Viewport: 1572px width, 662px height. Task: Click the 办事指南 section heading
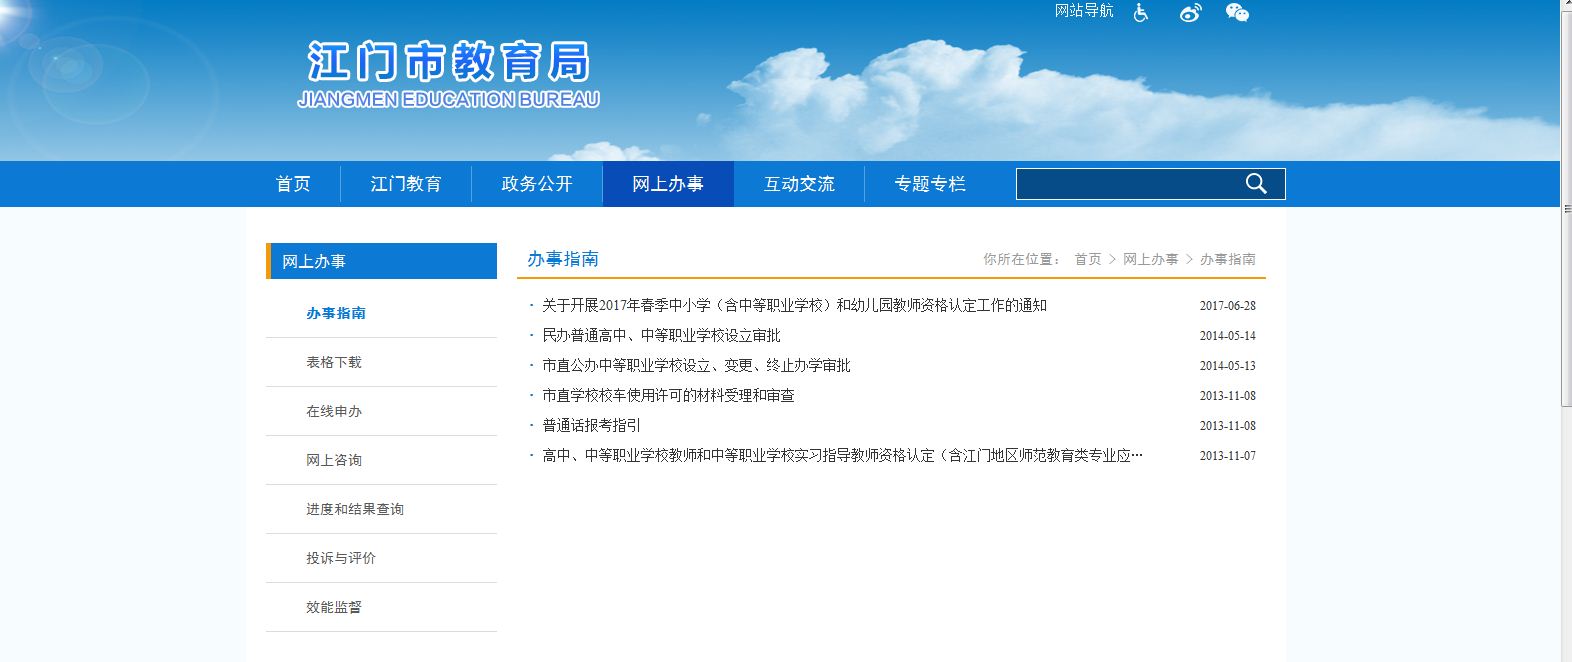coord(563,259)
